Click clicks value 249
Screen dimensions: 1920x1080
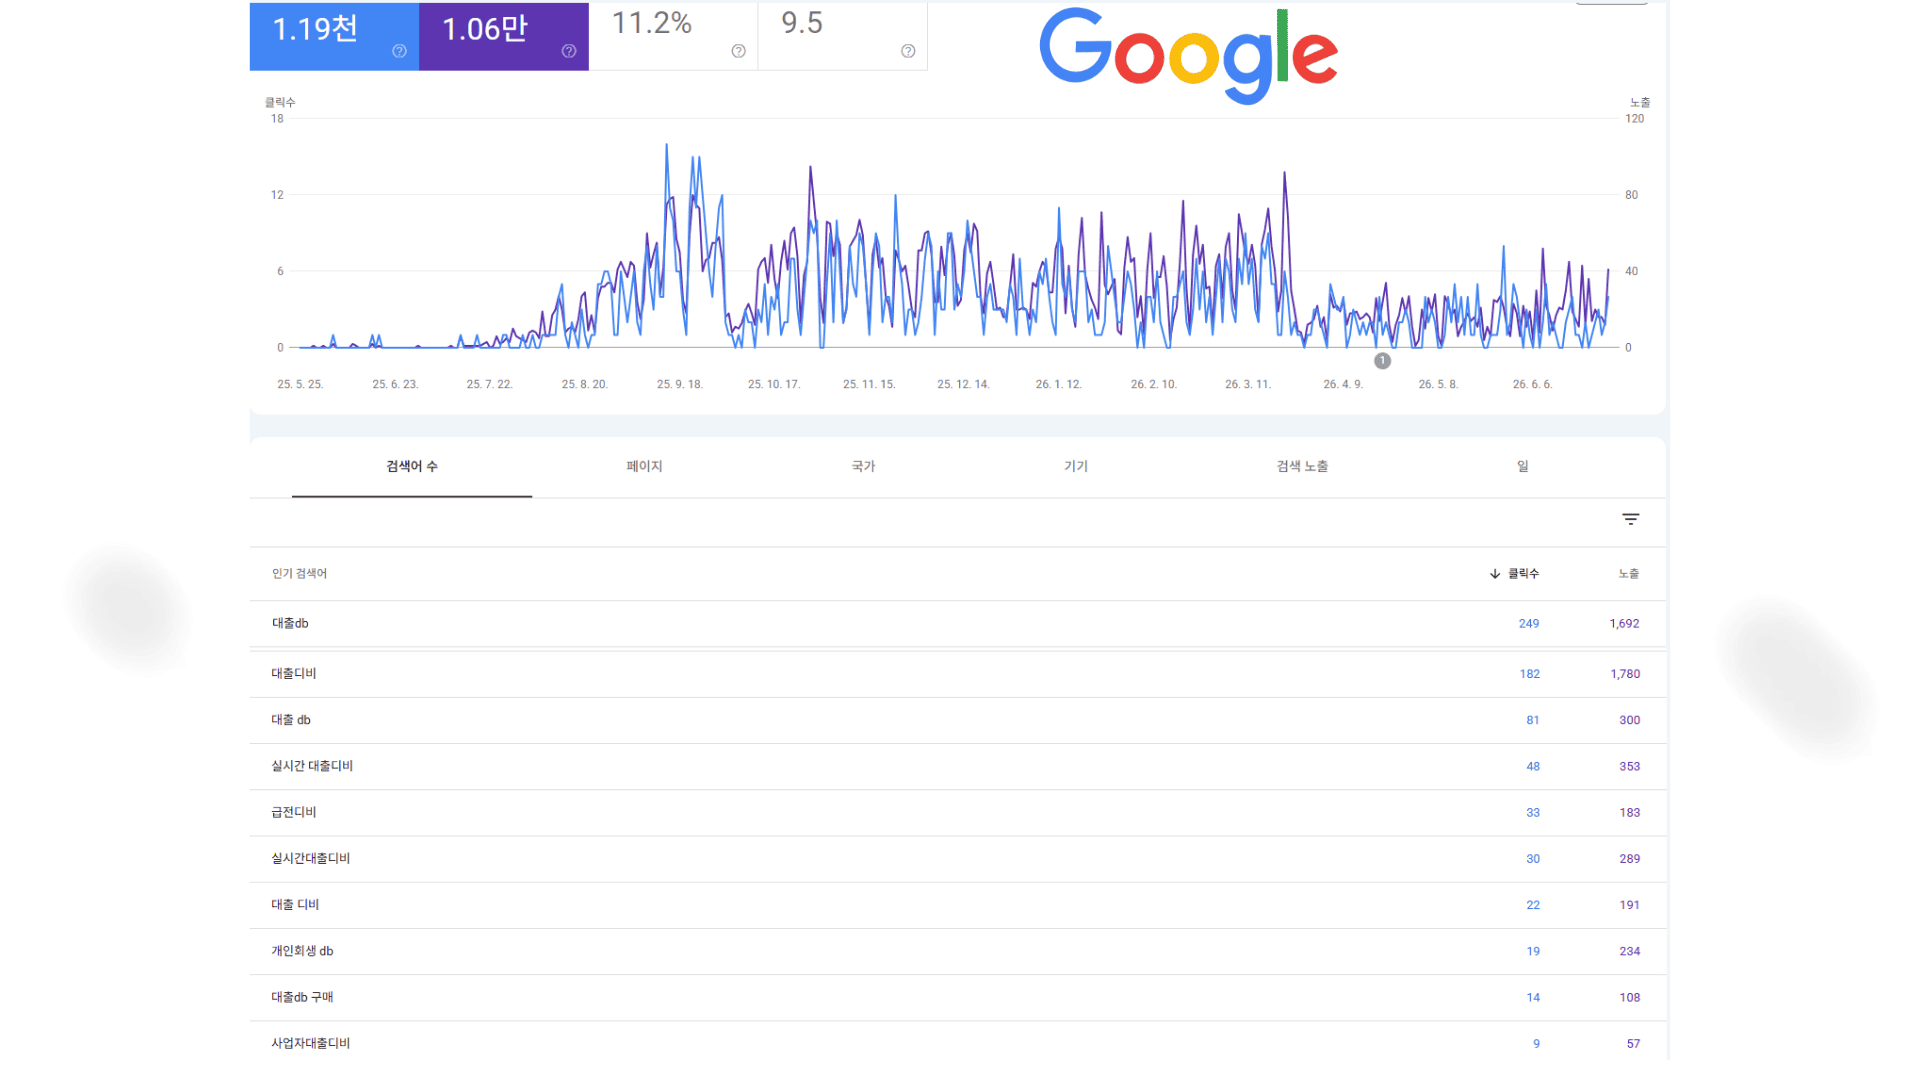(1529, 624)
